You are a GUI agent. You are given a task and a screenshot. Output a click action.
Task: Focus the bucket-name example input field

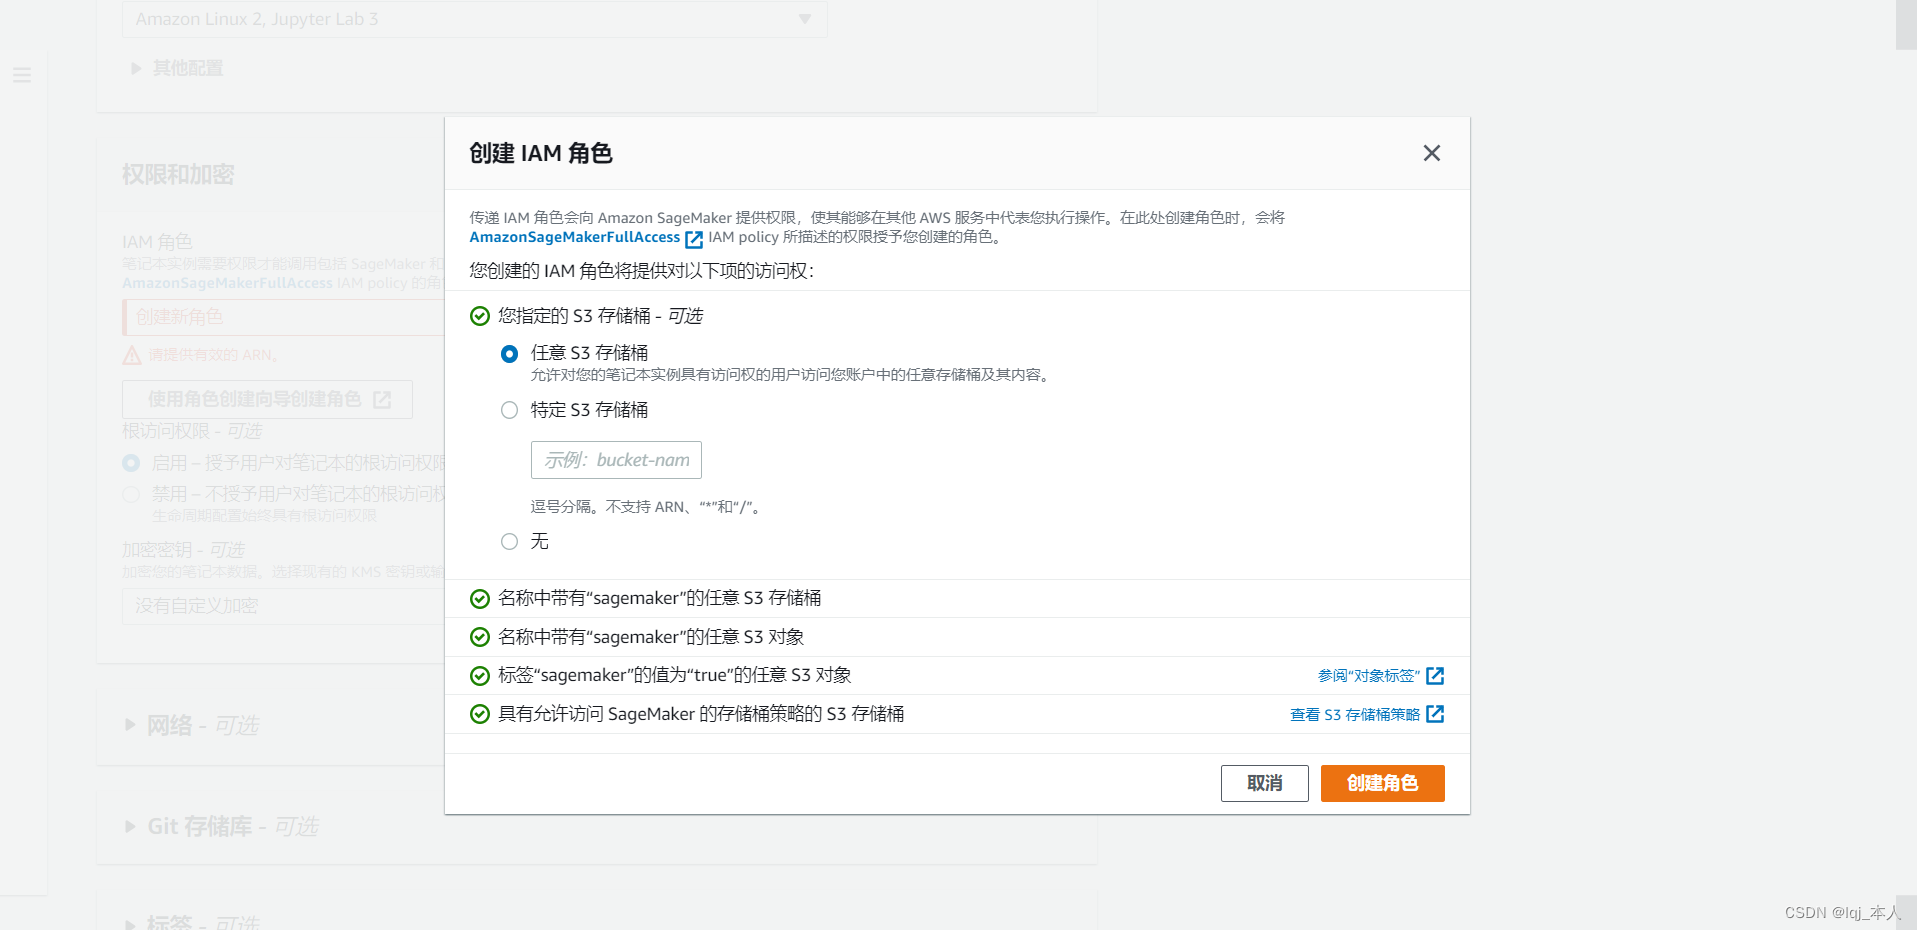616,460
